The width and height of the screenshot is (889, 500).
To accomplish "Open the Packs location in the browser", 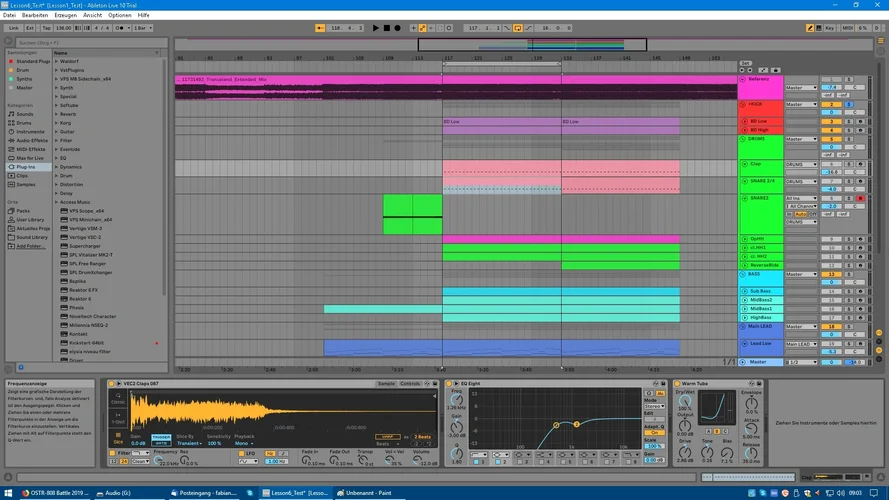I will pyautogui.click(x=23, y=211).
